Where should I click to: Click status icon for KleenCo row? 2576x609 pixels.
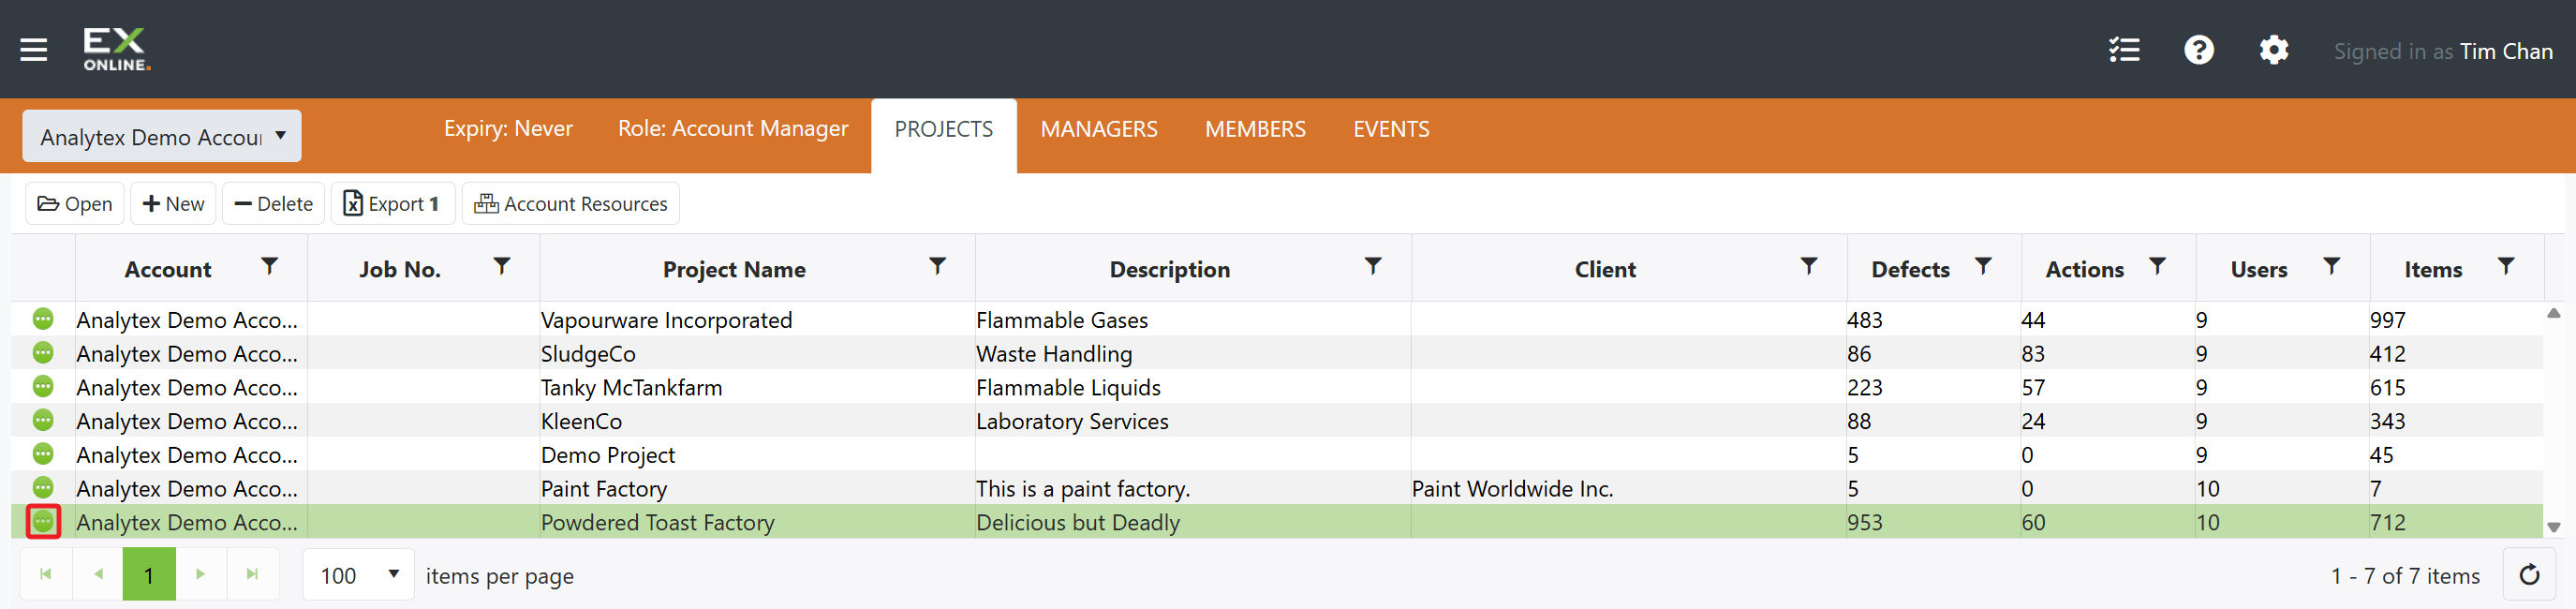(x=43, y=420)
